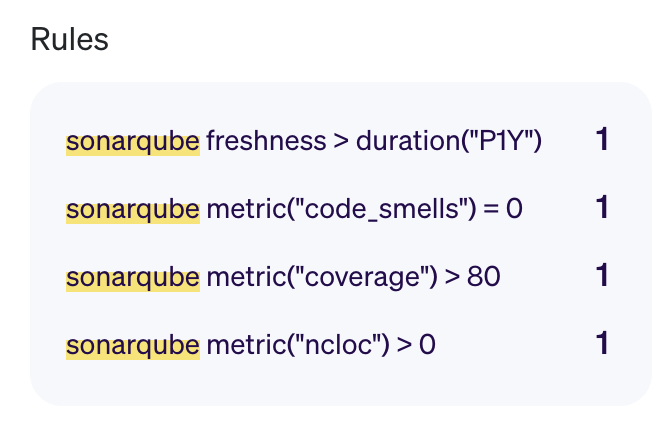This screenshot has width=672, height=444.
Task: Click the Rules section heading
Action: [69, 39]
